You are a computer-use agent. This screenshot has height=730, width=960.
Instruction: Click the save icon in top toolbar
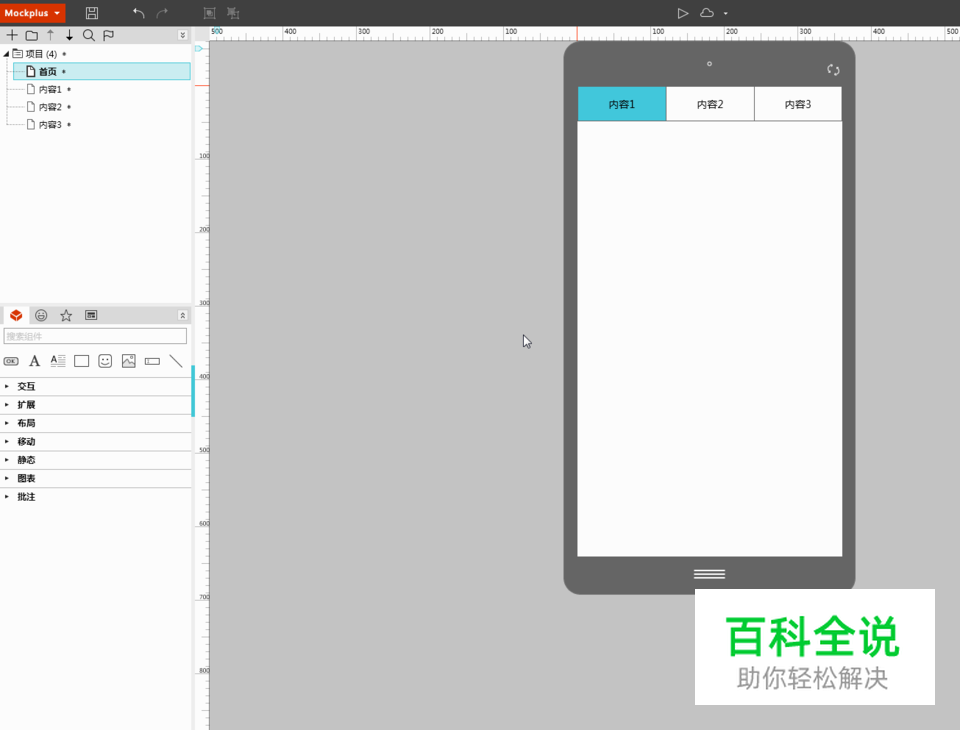[x=92, y=13]
